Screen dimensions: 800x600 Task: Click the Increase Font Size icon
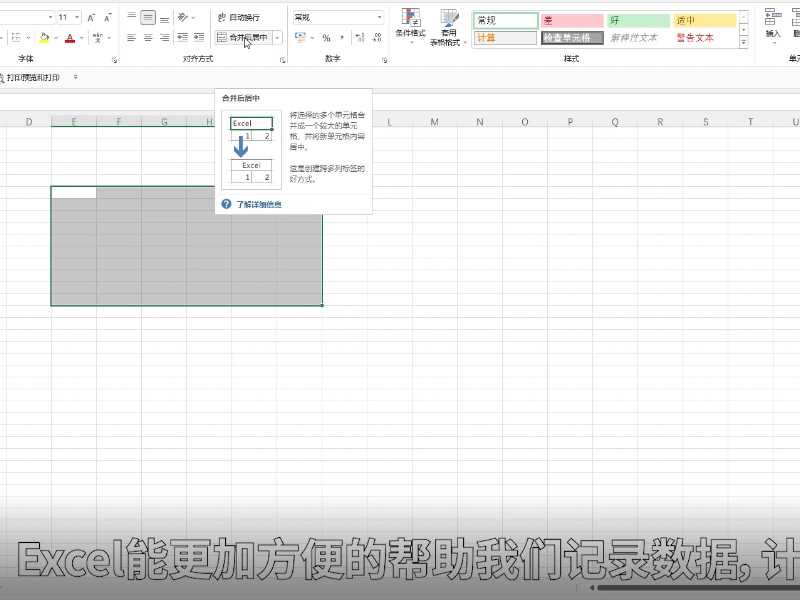tap(92, 16)
